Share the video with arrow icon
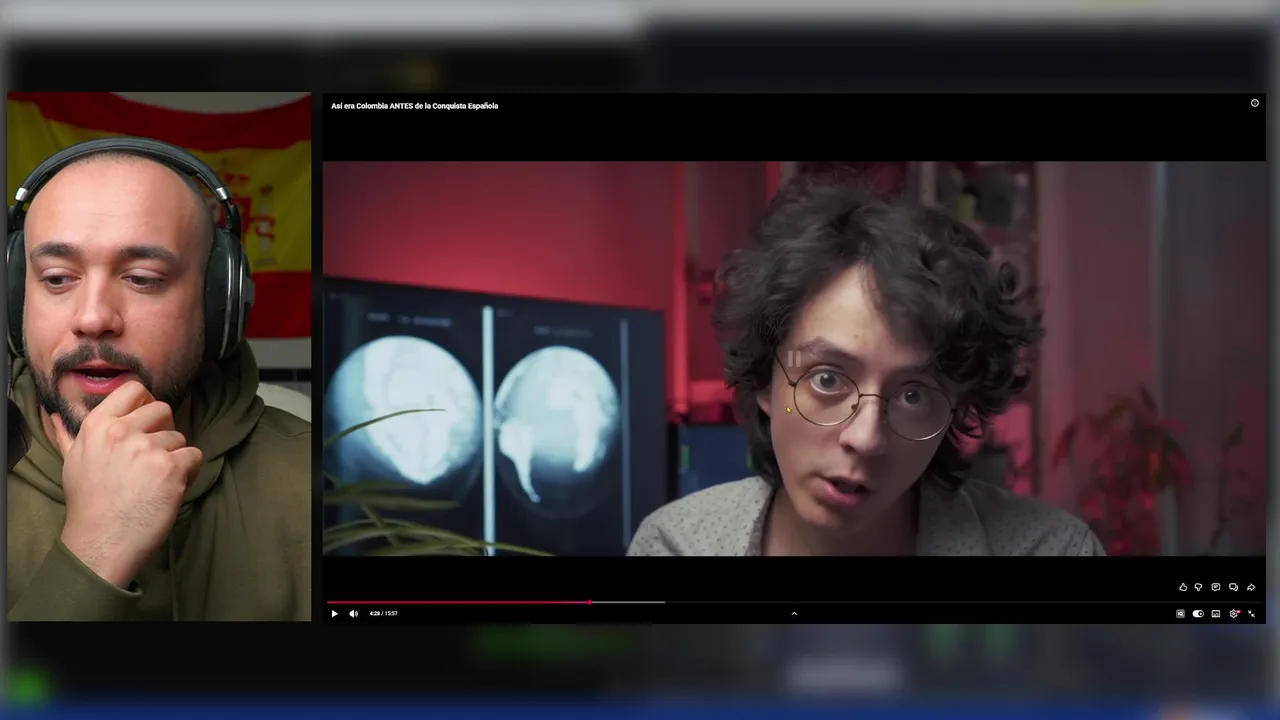The height and width of the screenshot is (720, 1280). [x=1251, y=588]
